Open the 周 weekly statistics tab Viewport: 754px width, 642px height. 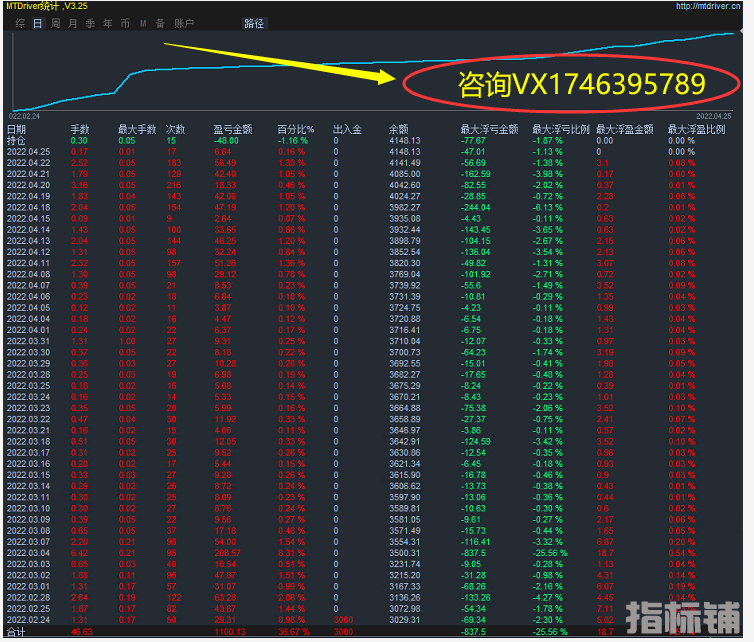56,22
